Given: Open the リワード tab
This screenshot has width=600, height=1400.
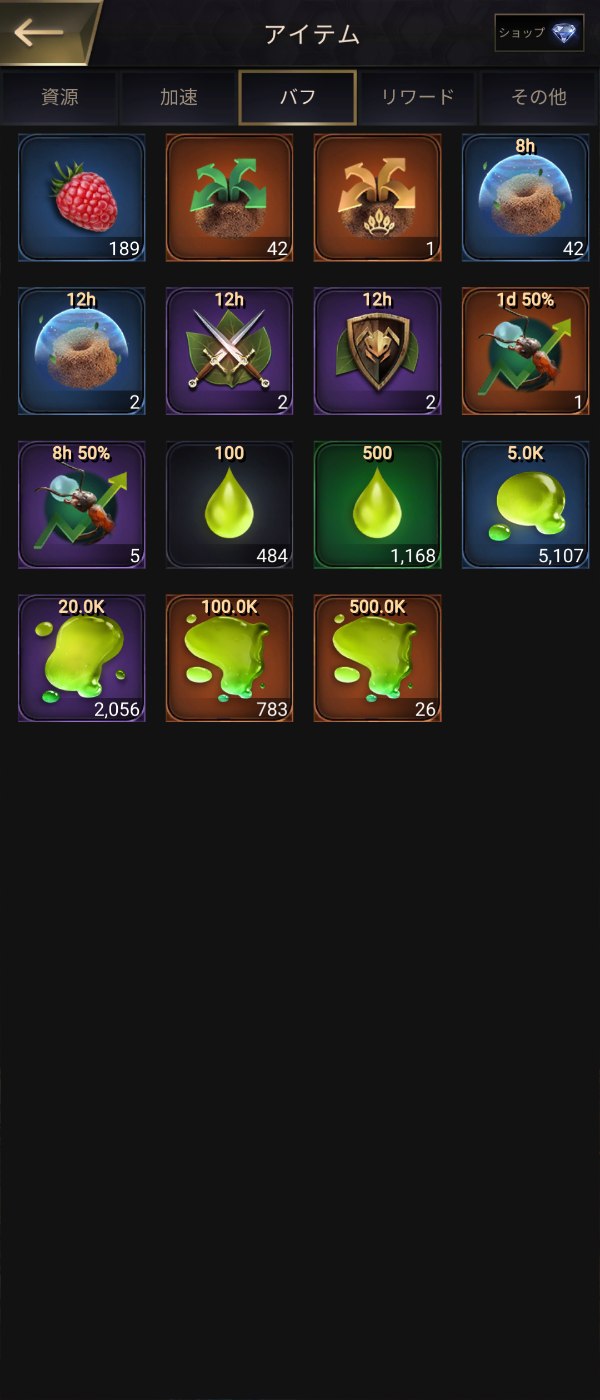Looking at the screenshot, I should 417,97.
